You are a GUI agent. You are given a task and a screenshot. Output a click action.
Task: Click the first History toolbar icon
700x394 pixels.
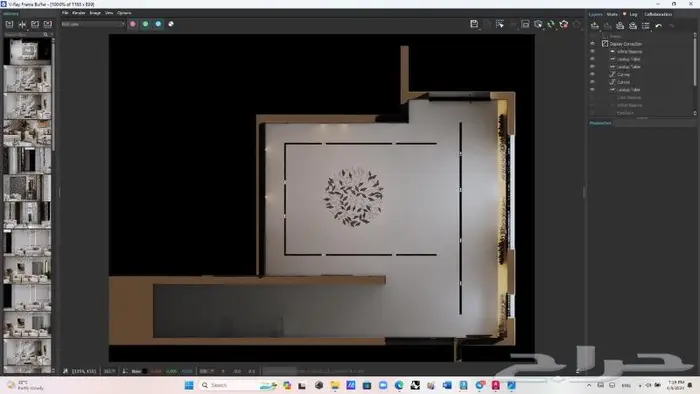click(9, 24)
